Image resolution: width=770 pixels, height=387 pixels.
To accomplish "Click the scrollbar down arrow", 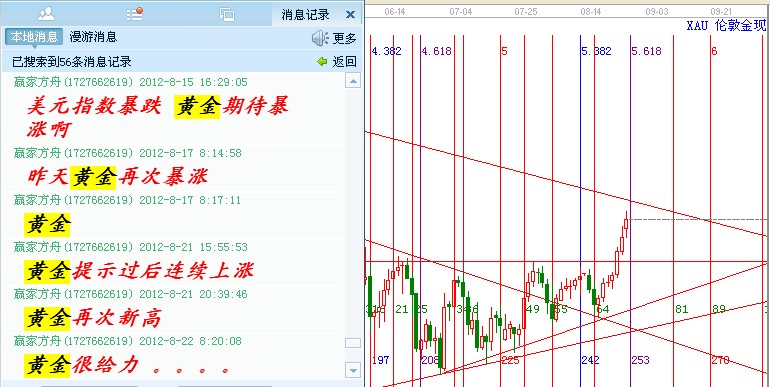I will click(353, 369).
